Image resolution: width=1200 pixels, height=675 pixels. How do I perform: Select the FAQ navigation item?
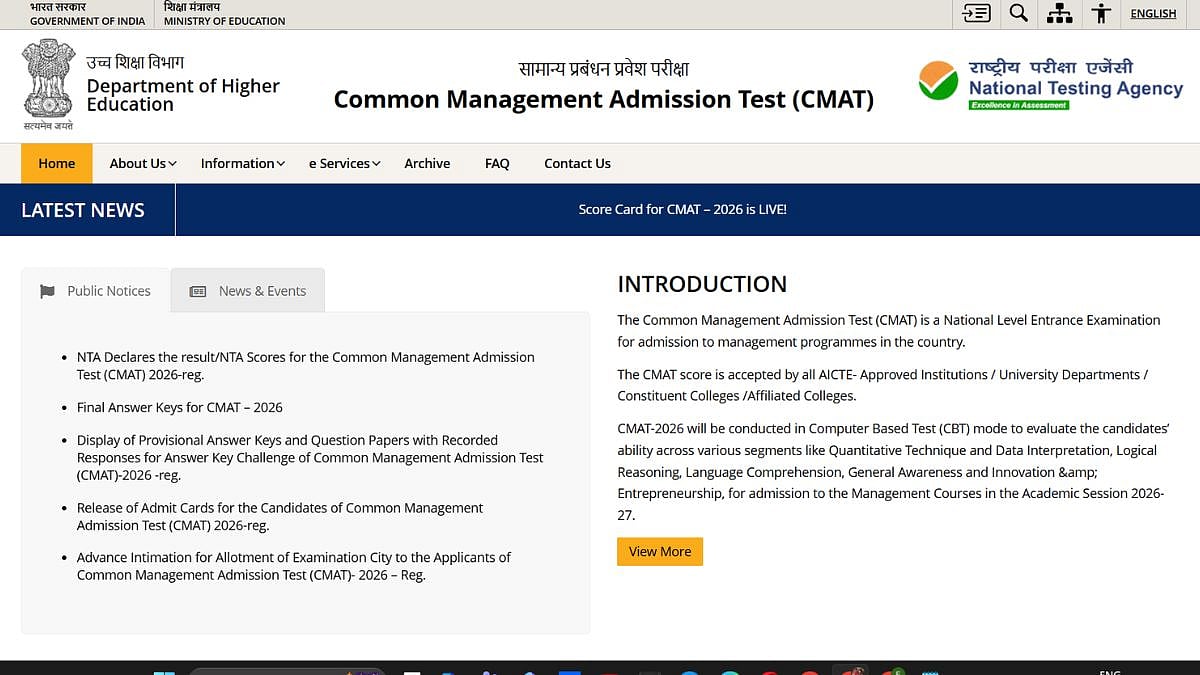(497, 163)
